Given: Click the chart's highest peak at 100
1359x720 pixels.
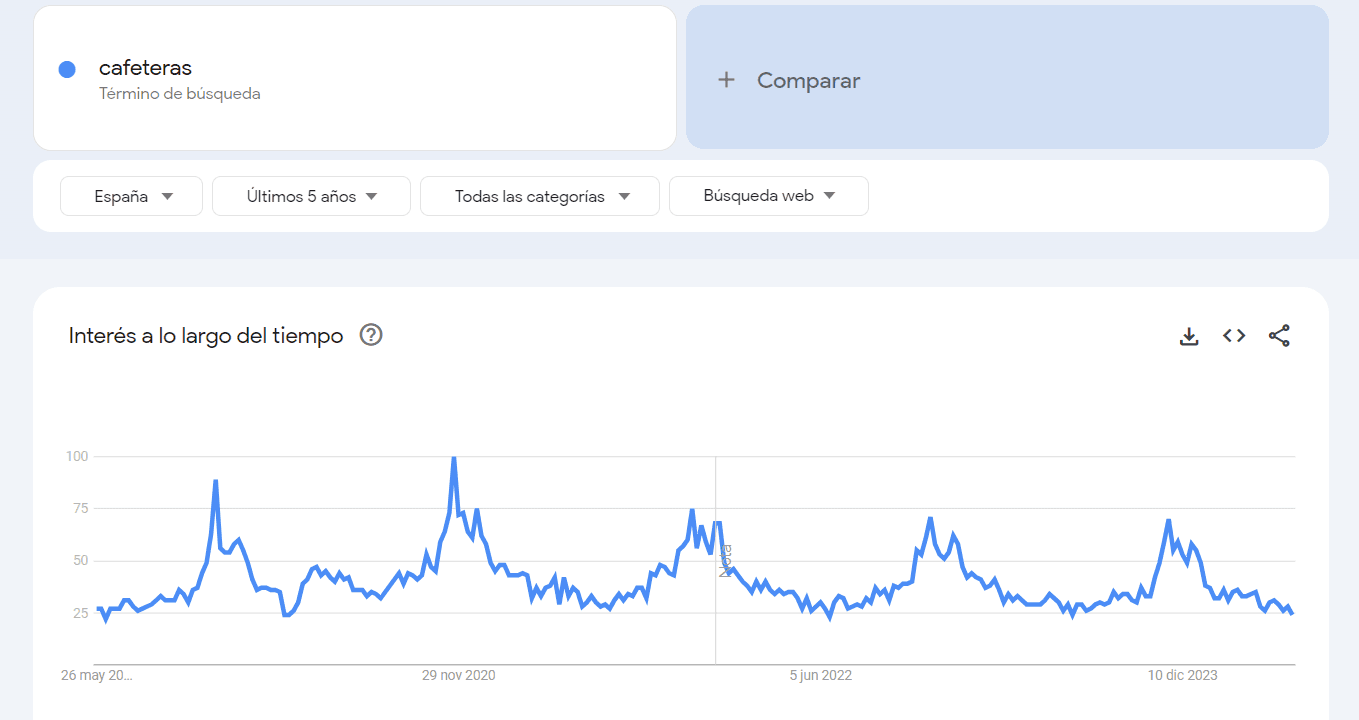Looking at the screenshot, I should coord(454,458).
